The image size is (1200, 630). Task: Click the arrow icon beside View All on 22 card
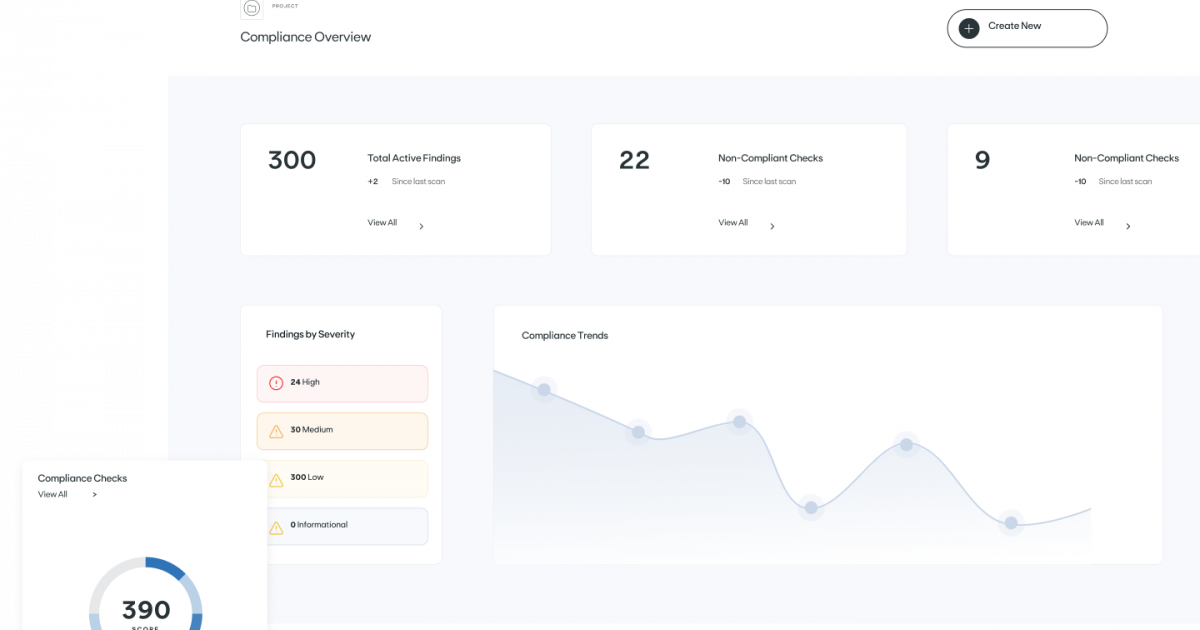[772, 225]
